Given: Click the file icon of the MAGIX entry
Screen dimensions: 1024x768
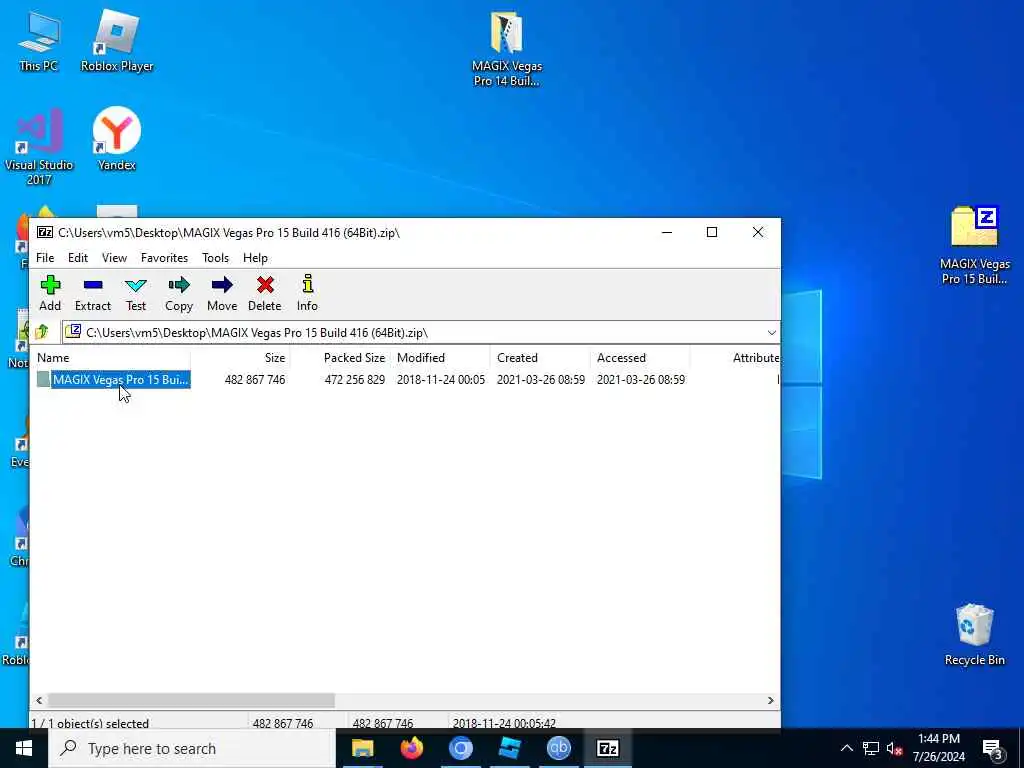Looking at the screenshot, I should point(43,379).
